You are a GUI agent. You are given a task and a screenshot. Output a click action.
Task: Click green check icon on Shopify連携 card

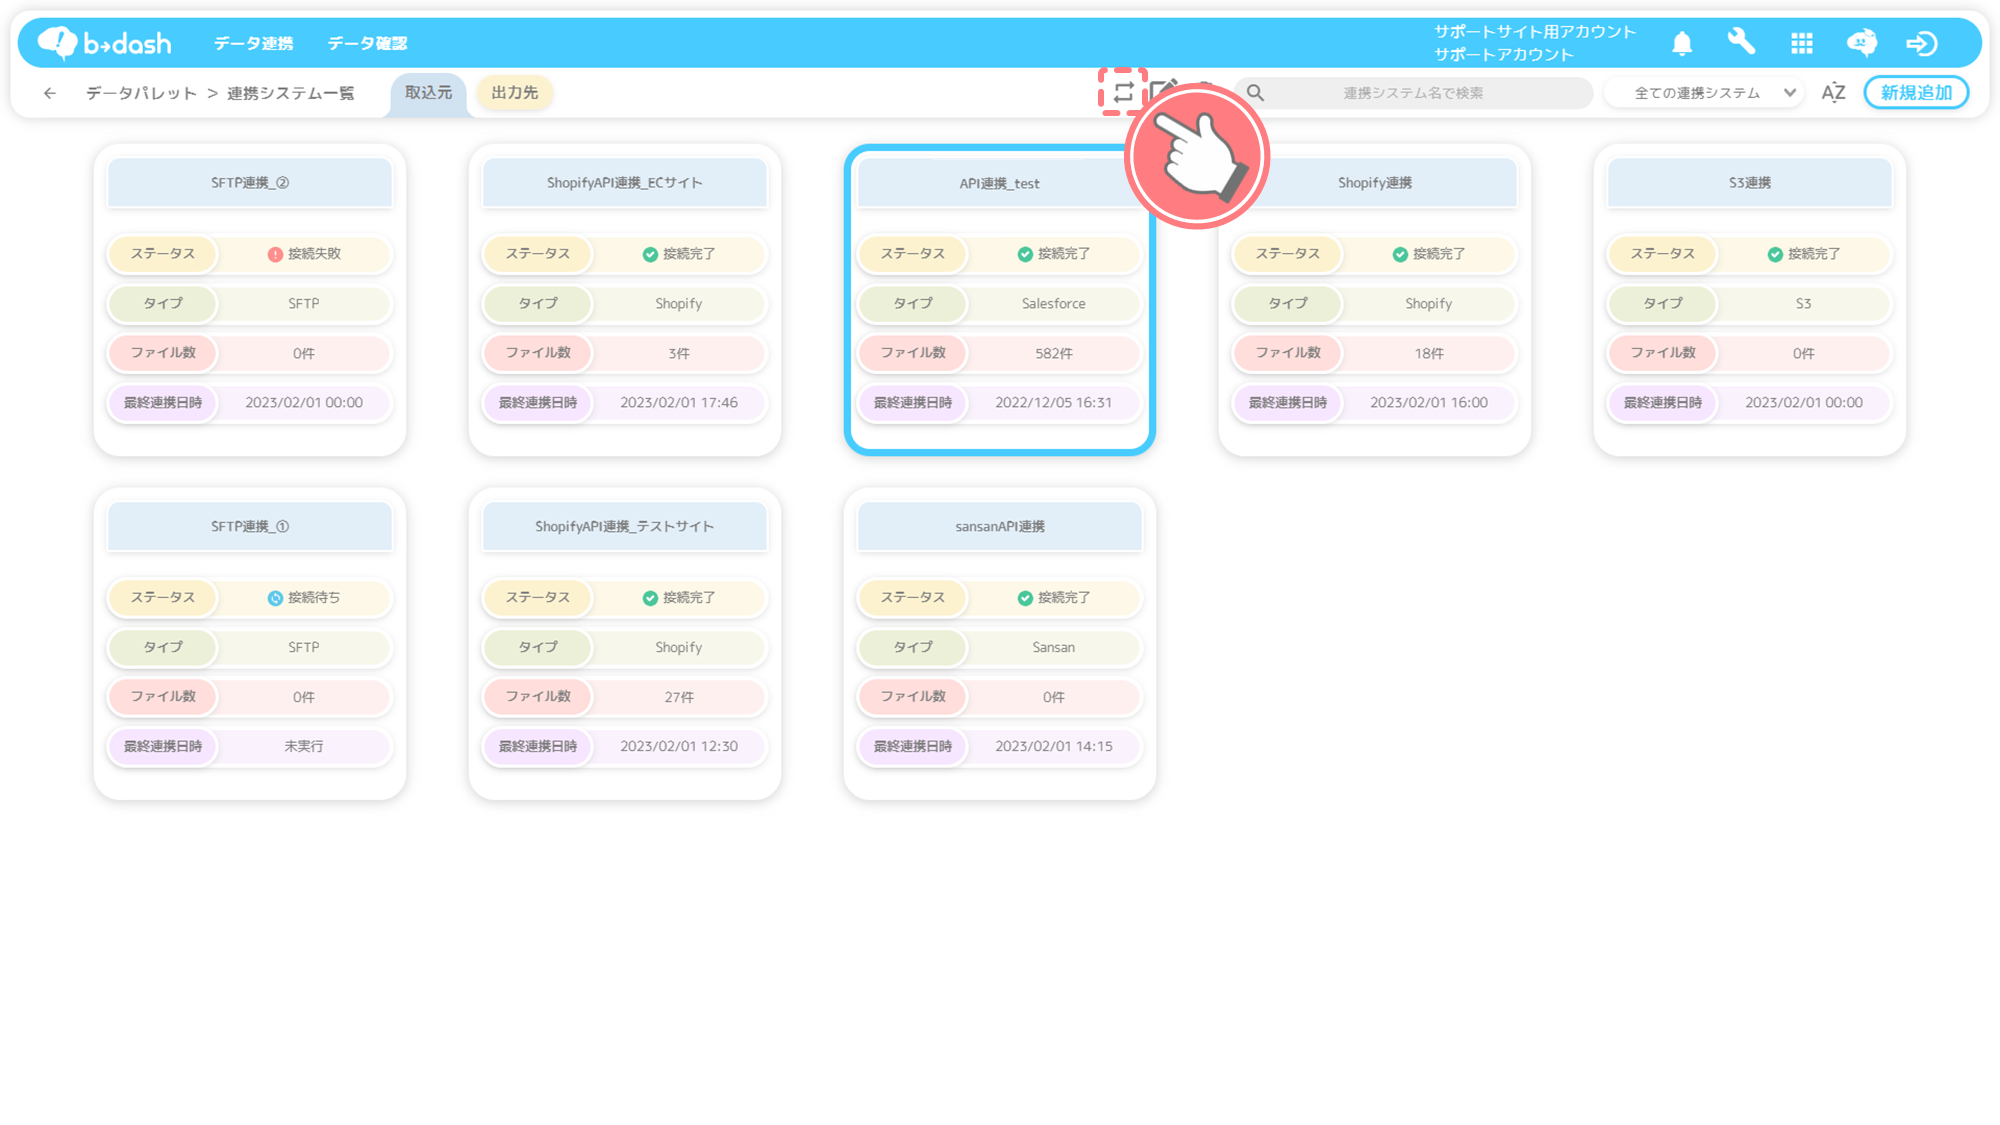[x=1400, y=254]
